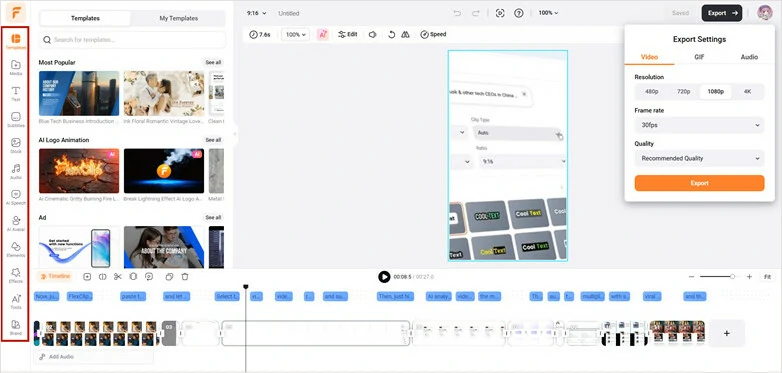This screenshot has width=782, height=373.
Task: Toggle the Timeline view button
Action: (55, 276)
